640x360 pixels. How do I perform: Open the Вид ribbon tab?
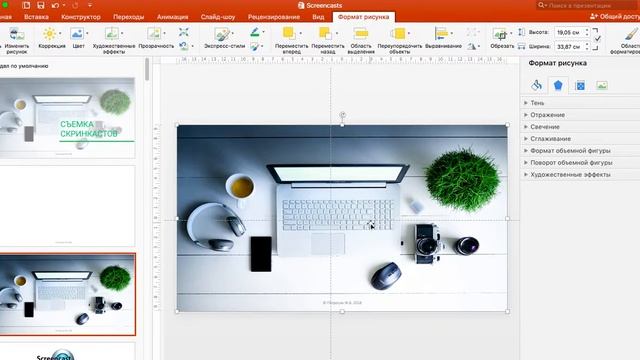tap(318, 17)
